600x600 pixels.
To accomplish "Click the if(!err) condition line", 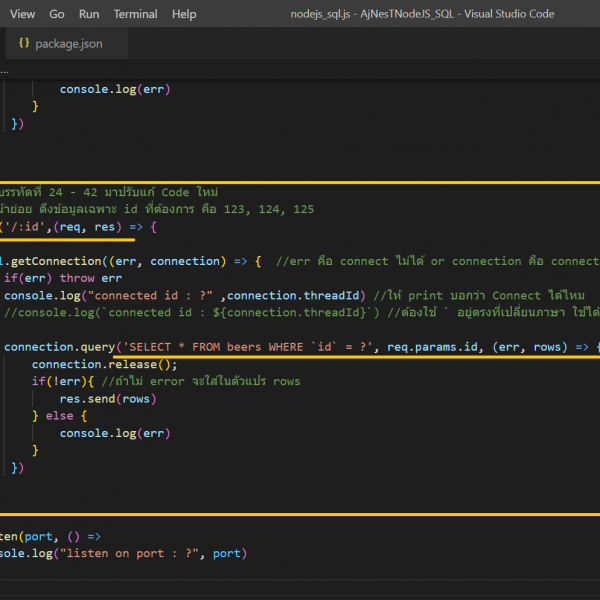I will click(x=63, y=381).
